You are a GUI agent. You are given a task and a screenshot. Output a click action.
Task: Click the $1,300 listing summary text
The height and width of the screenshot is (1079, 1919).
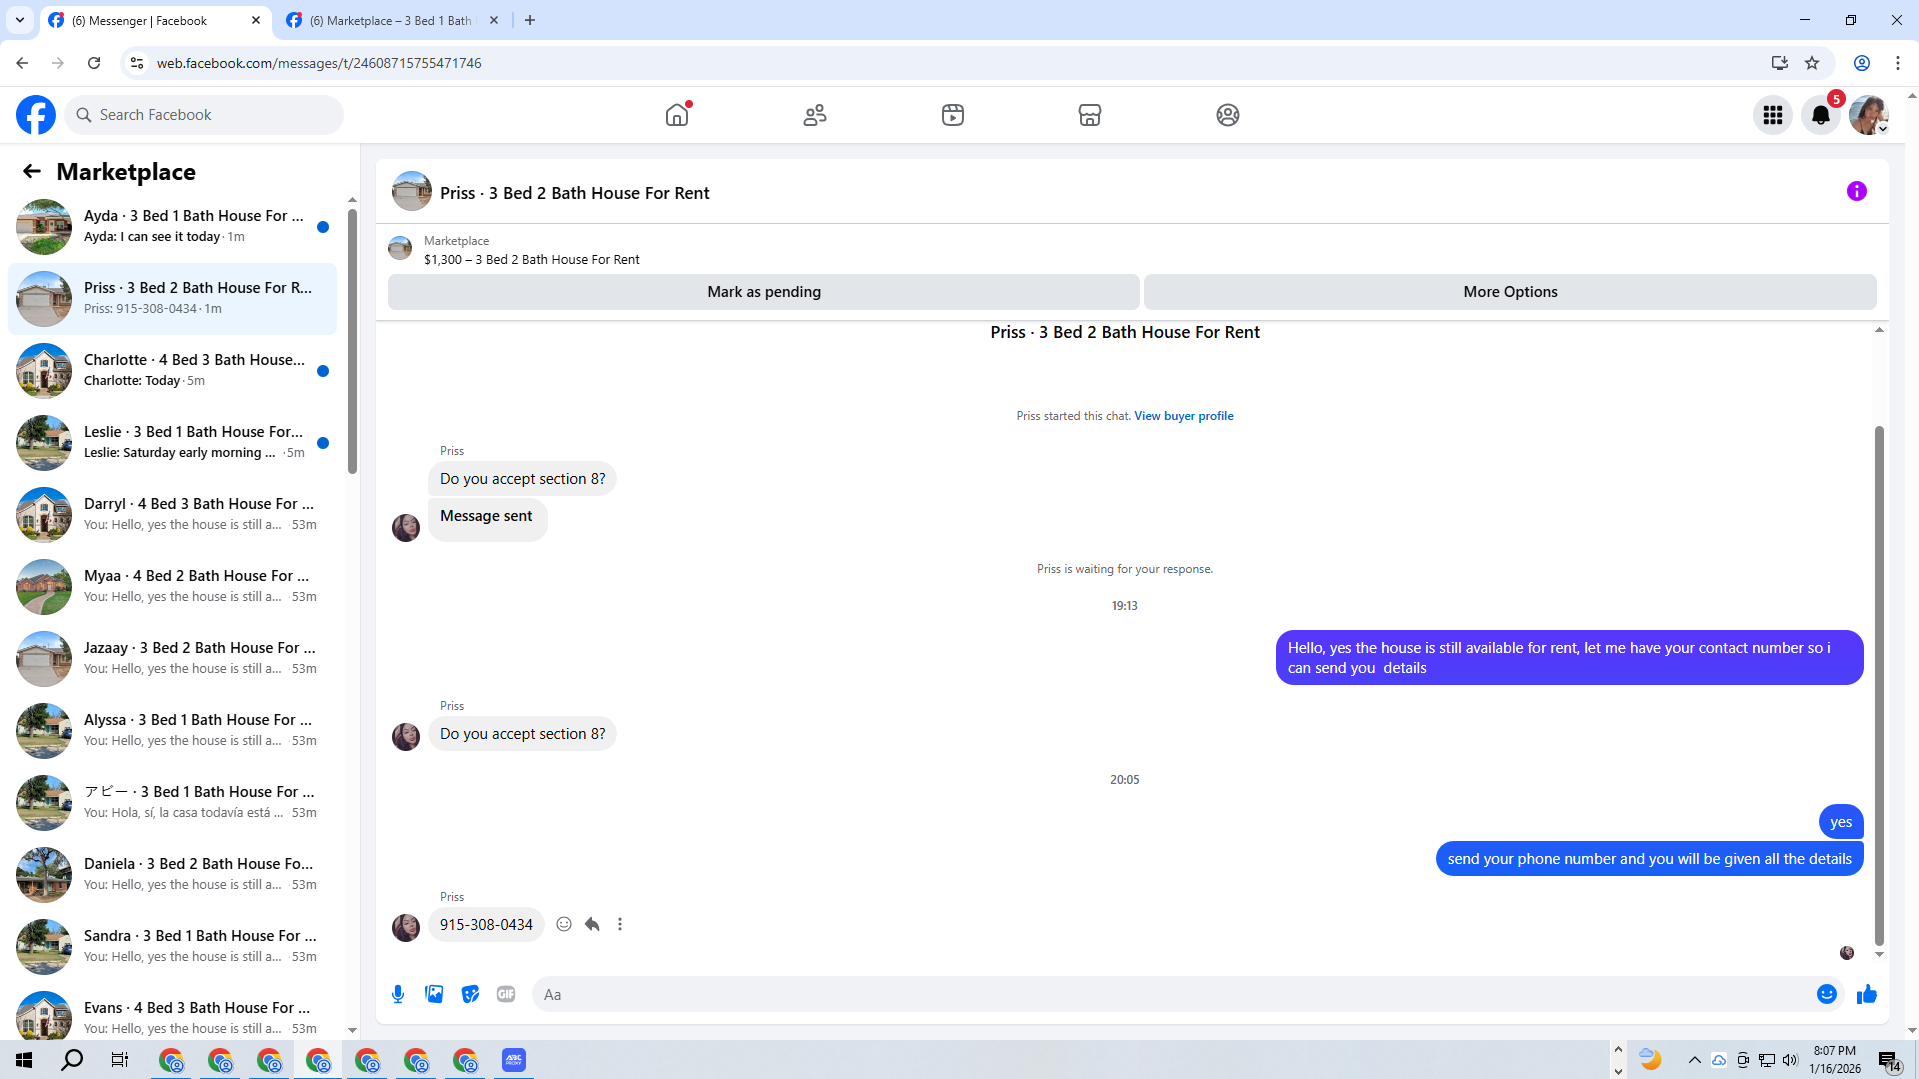tap(532, 260)
